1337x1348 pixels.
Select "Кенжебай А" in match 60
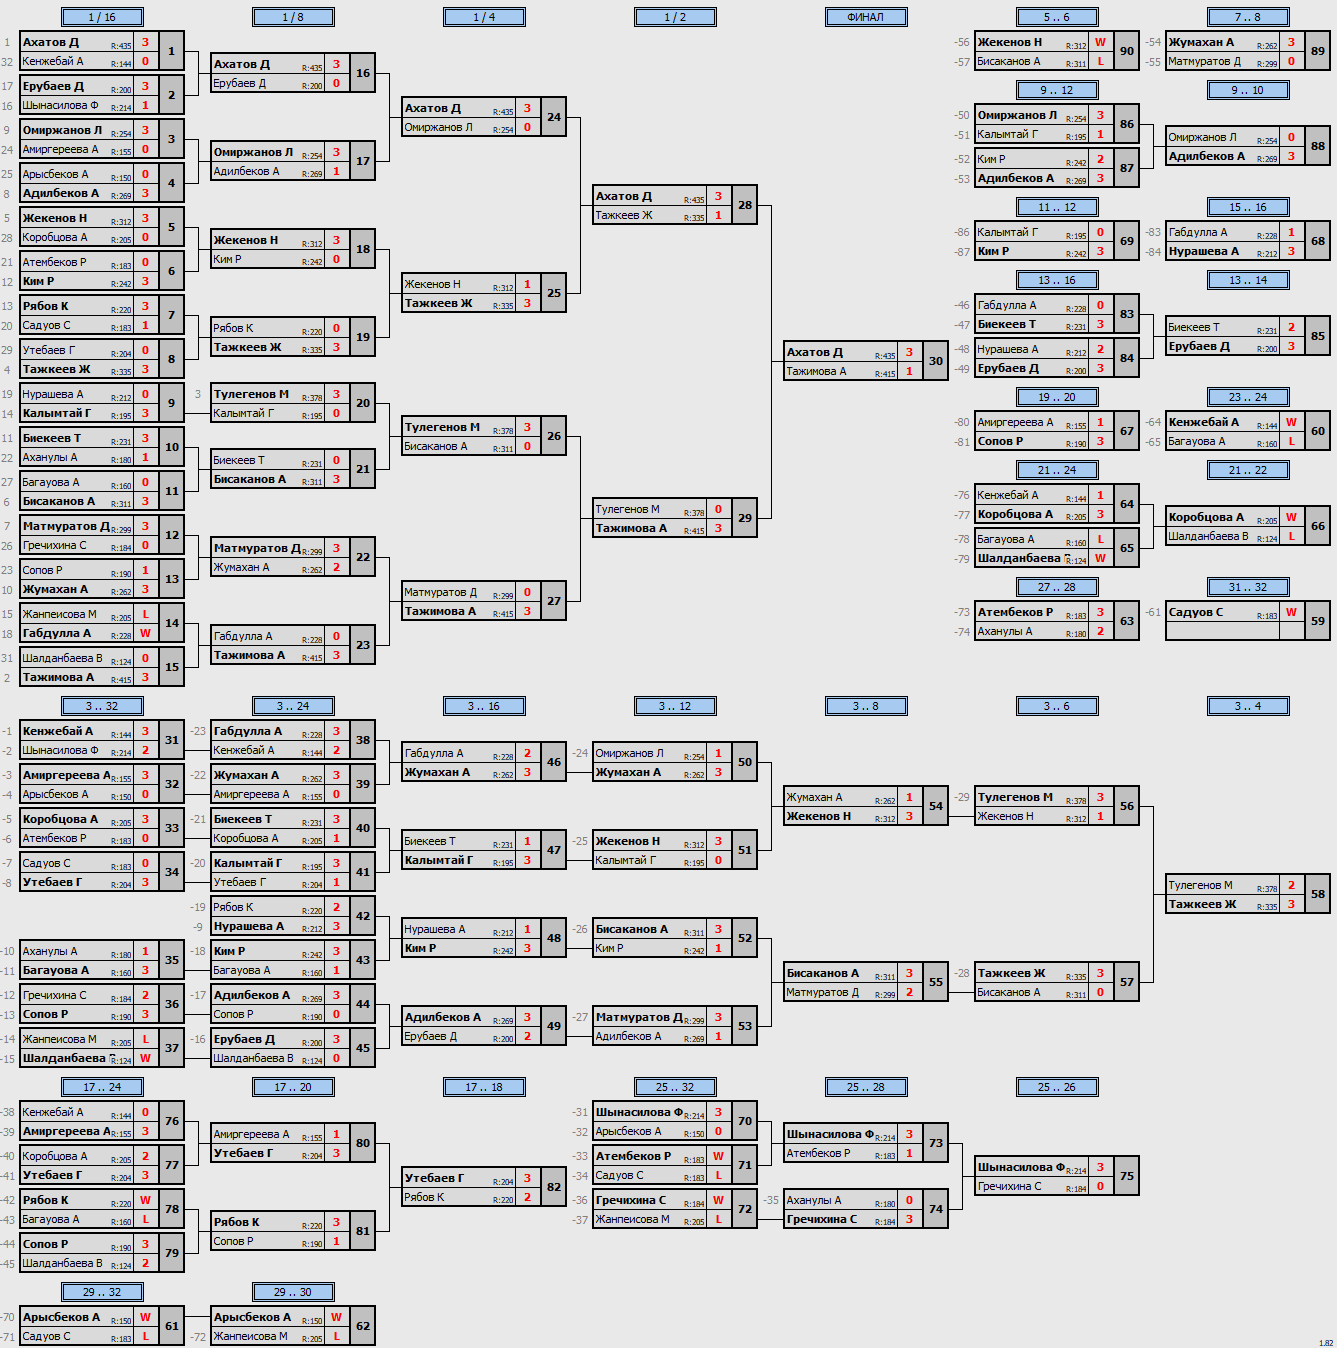(x=1204, y=422)
